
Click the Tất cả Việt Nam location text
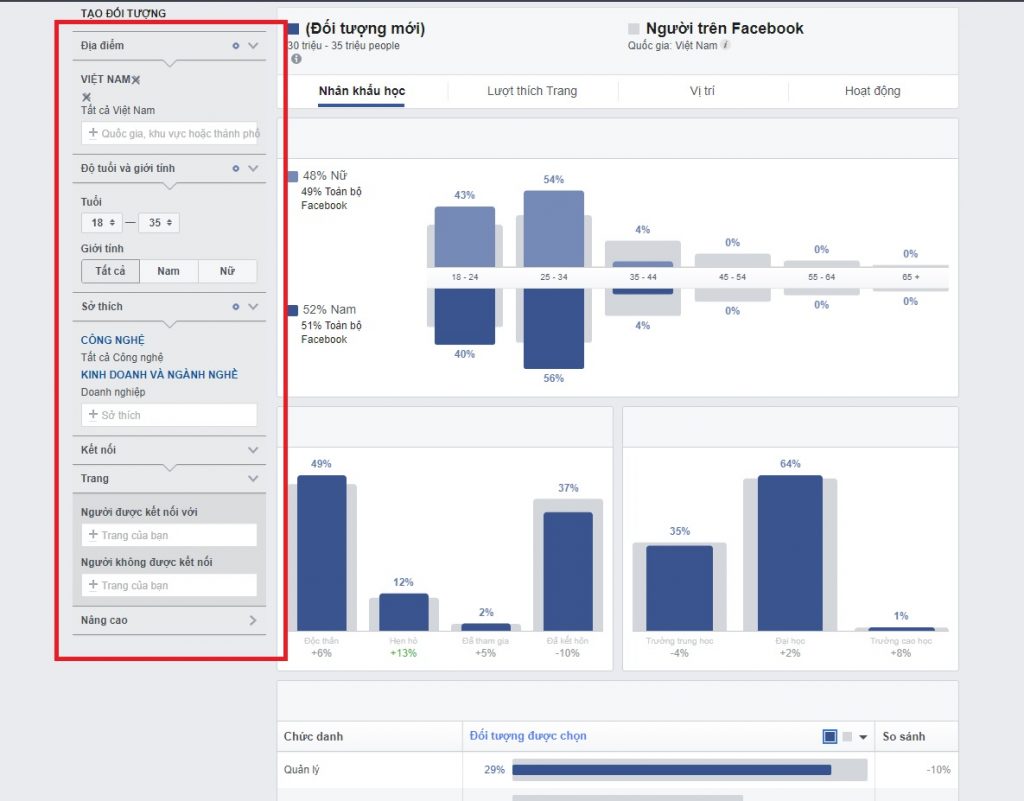click(x=118, y=110)
